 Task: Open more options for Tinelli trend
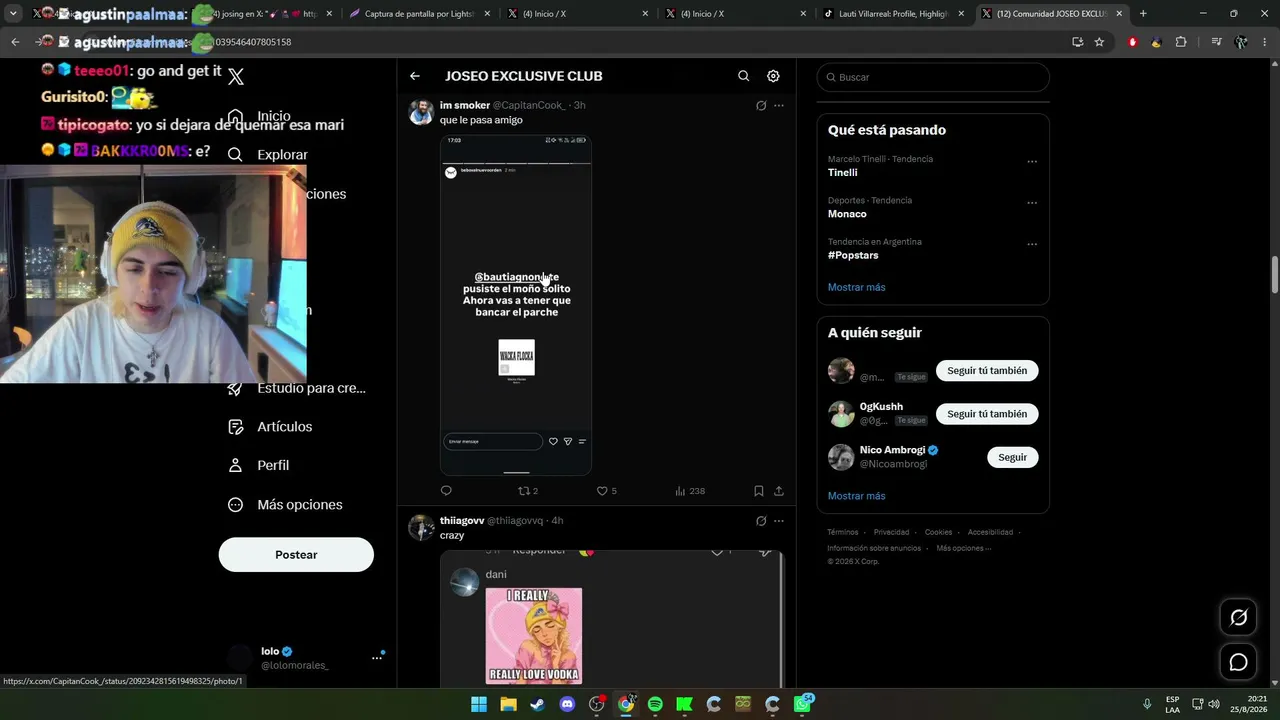tap(1032, 162)
